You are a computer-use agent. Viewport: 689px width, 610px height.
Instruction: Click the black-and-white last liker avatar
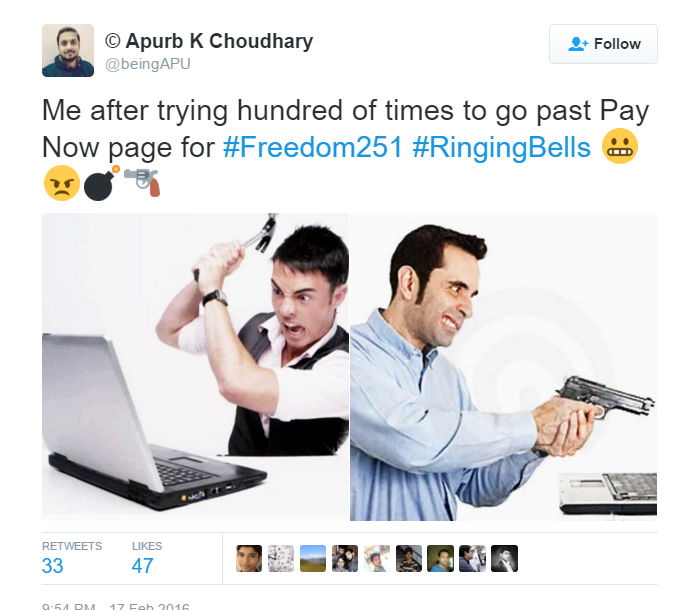click(x=504, y=559)
